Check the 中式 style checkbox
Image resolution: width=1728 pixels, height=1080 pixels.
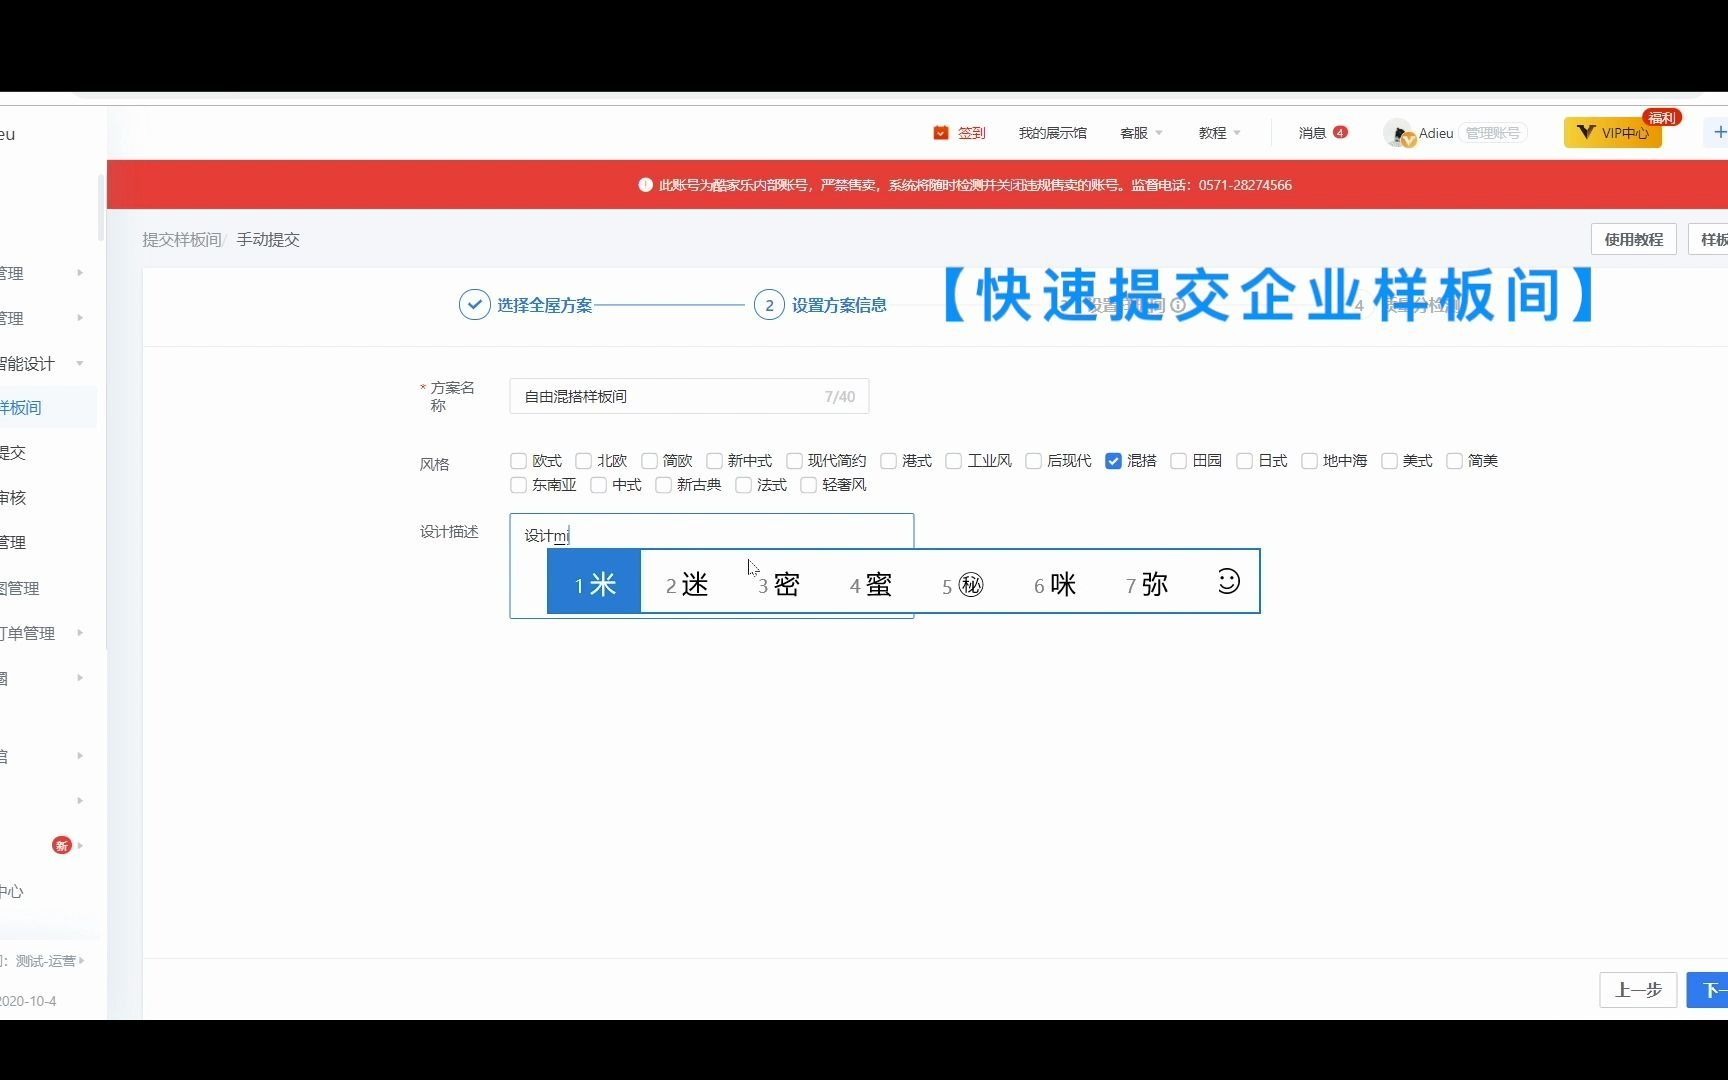(598, 485)
